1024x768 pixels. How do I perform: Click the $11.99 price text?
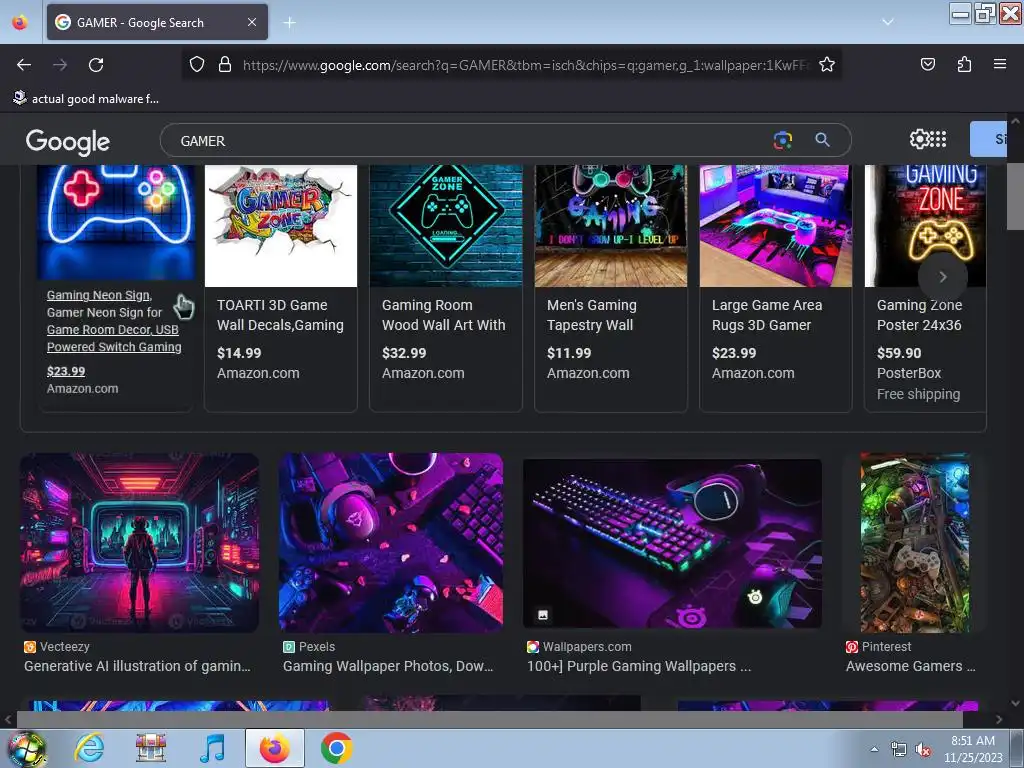pyautogui.click(x=569, y=353)
